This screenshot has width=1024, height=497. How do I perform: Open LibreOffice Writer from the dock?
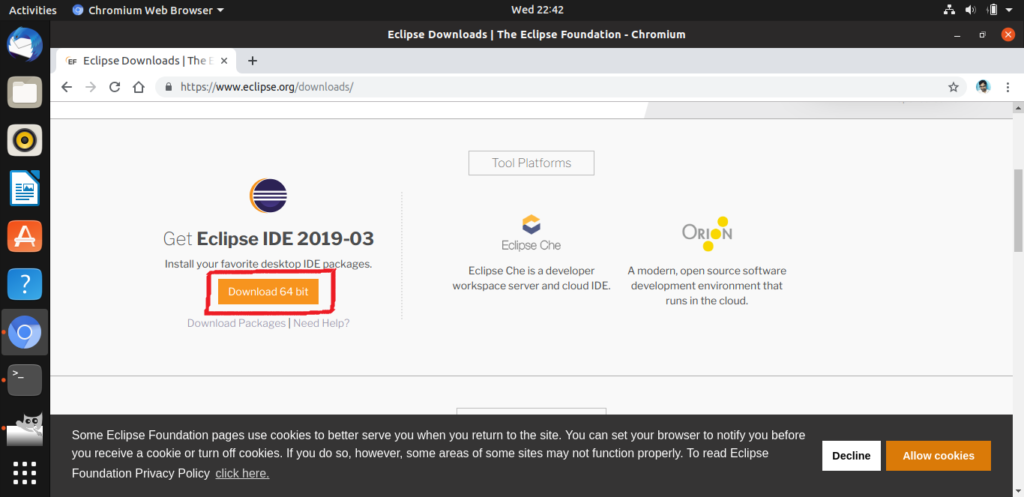click(x=25, y=188)
